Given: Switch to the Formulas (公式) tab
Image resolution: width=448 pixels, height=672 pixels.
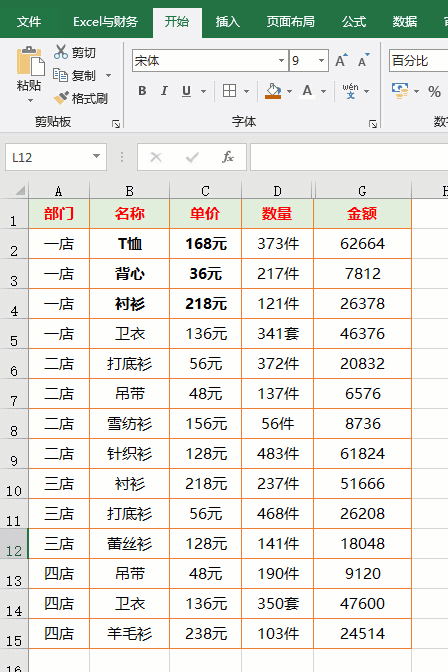Looking at the screenshot, I should coord(354,21).
